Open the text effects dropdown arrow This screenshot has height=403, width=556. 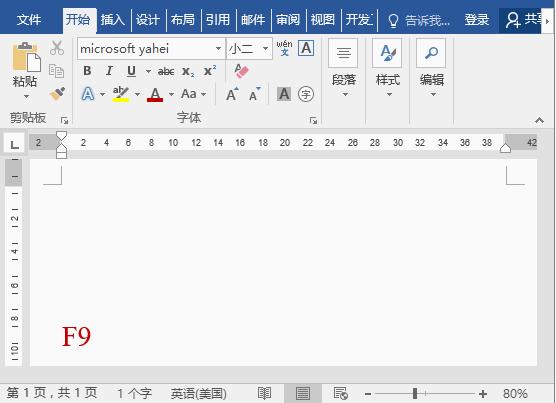[x=103, y=94]
